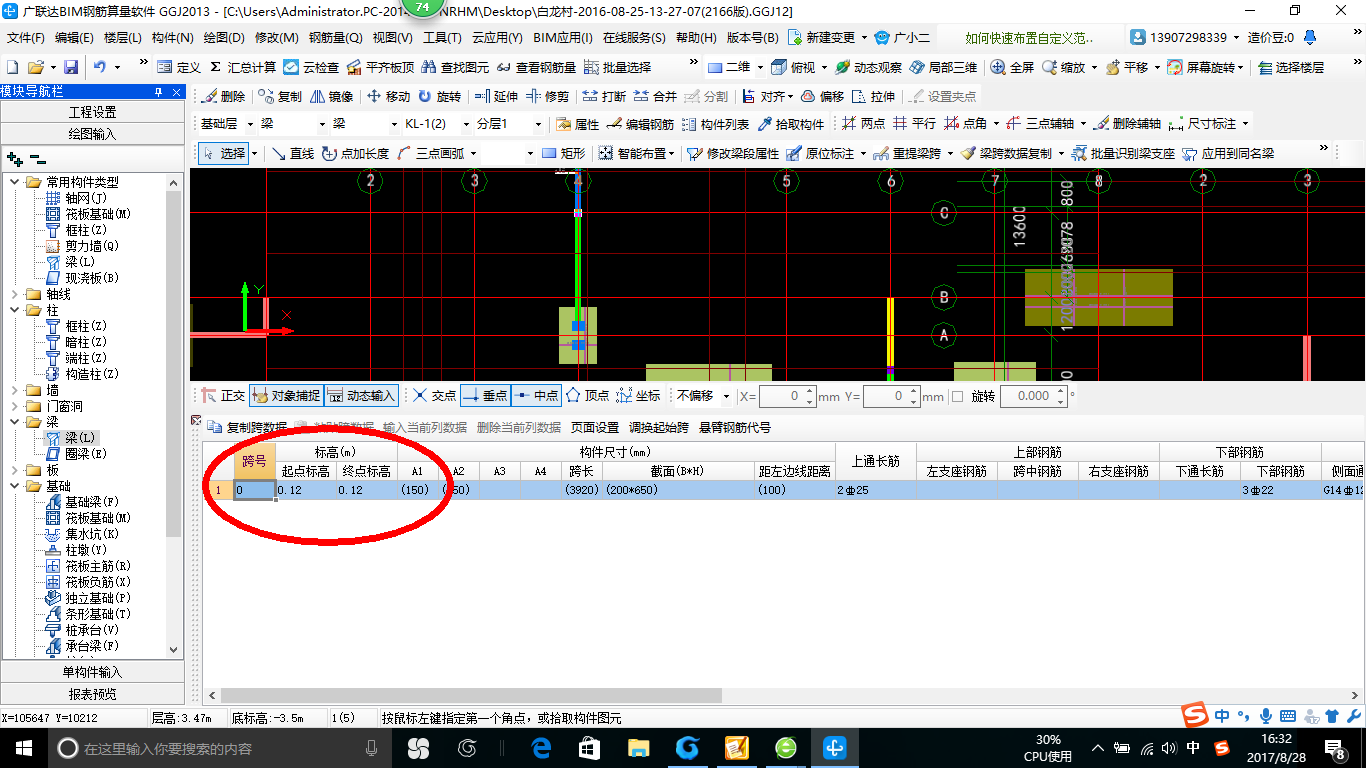Click 修剪 trim tool
The width and height of the screenshot is (1366, 768).
click(547, 97)
